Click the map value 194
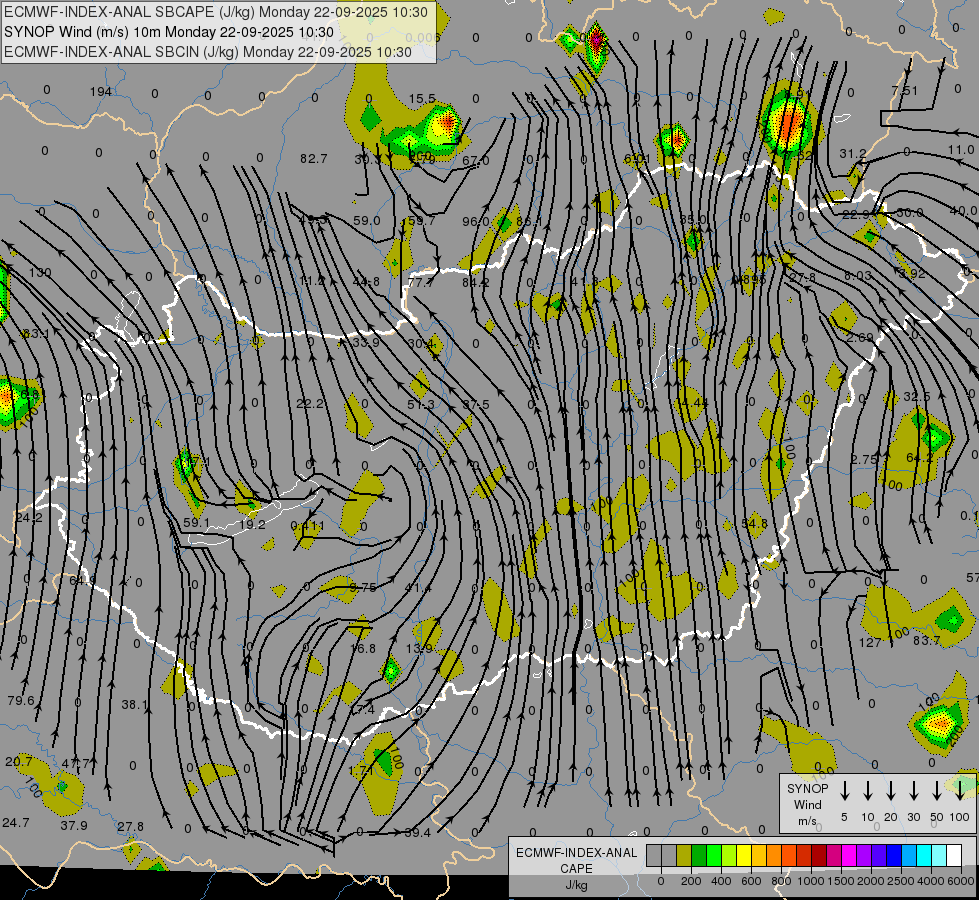This screenshot has height=900, width=979. (101, 92)
